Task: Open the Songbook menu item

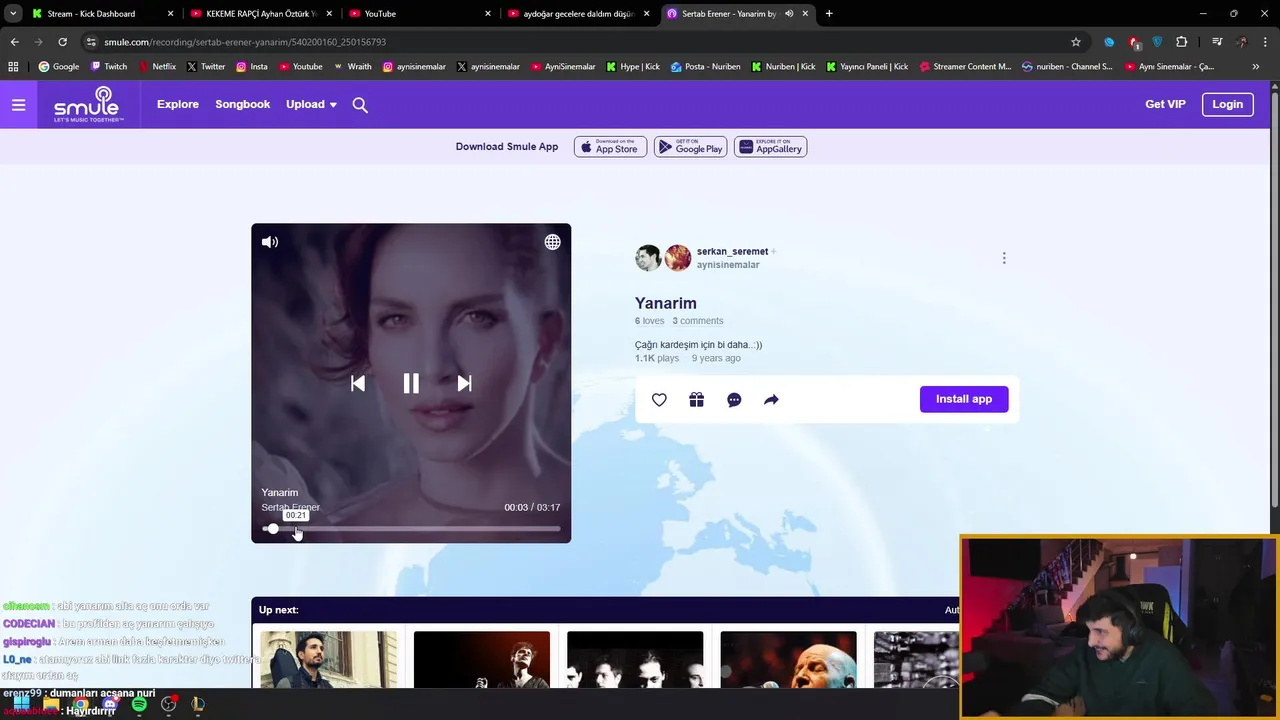Action: [243, 104]
